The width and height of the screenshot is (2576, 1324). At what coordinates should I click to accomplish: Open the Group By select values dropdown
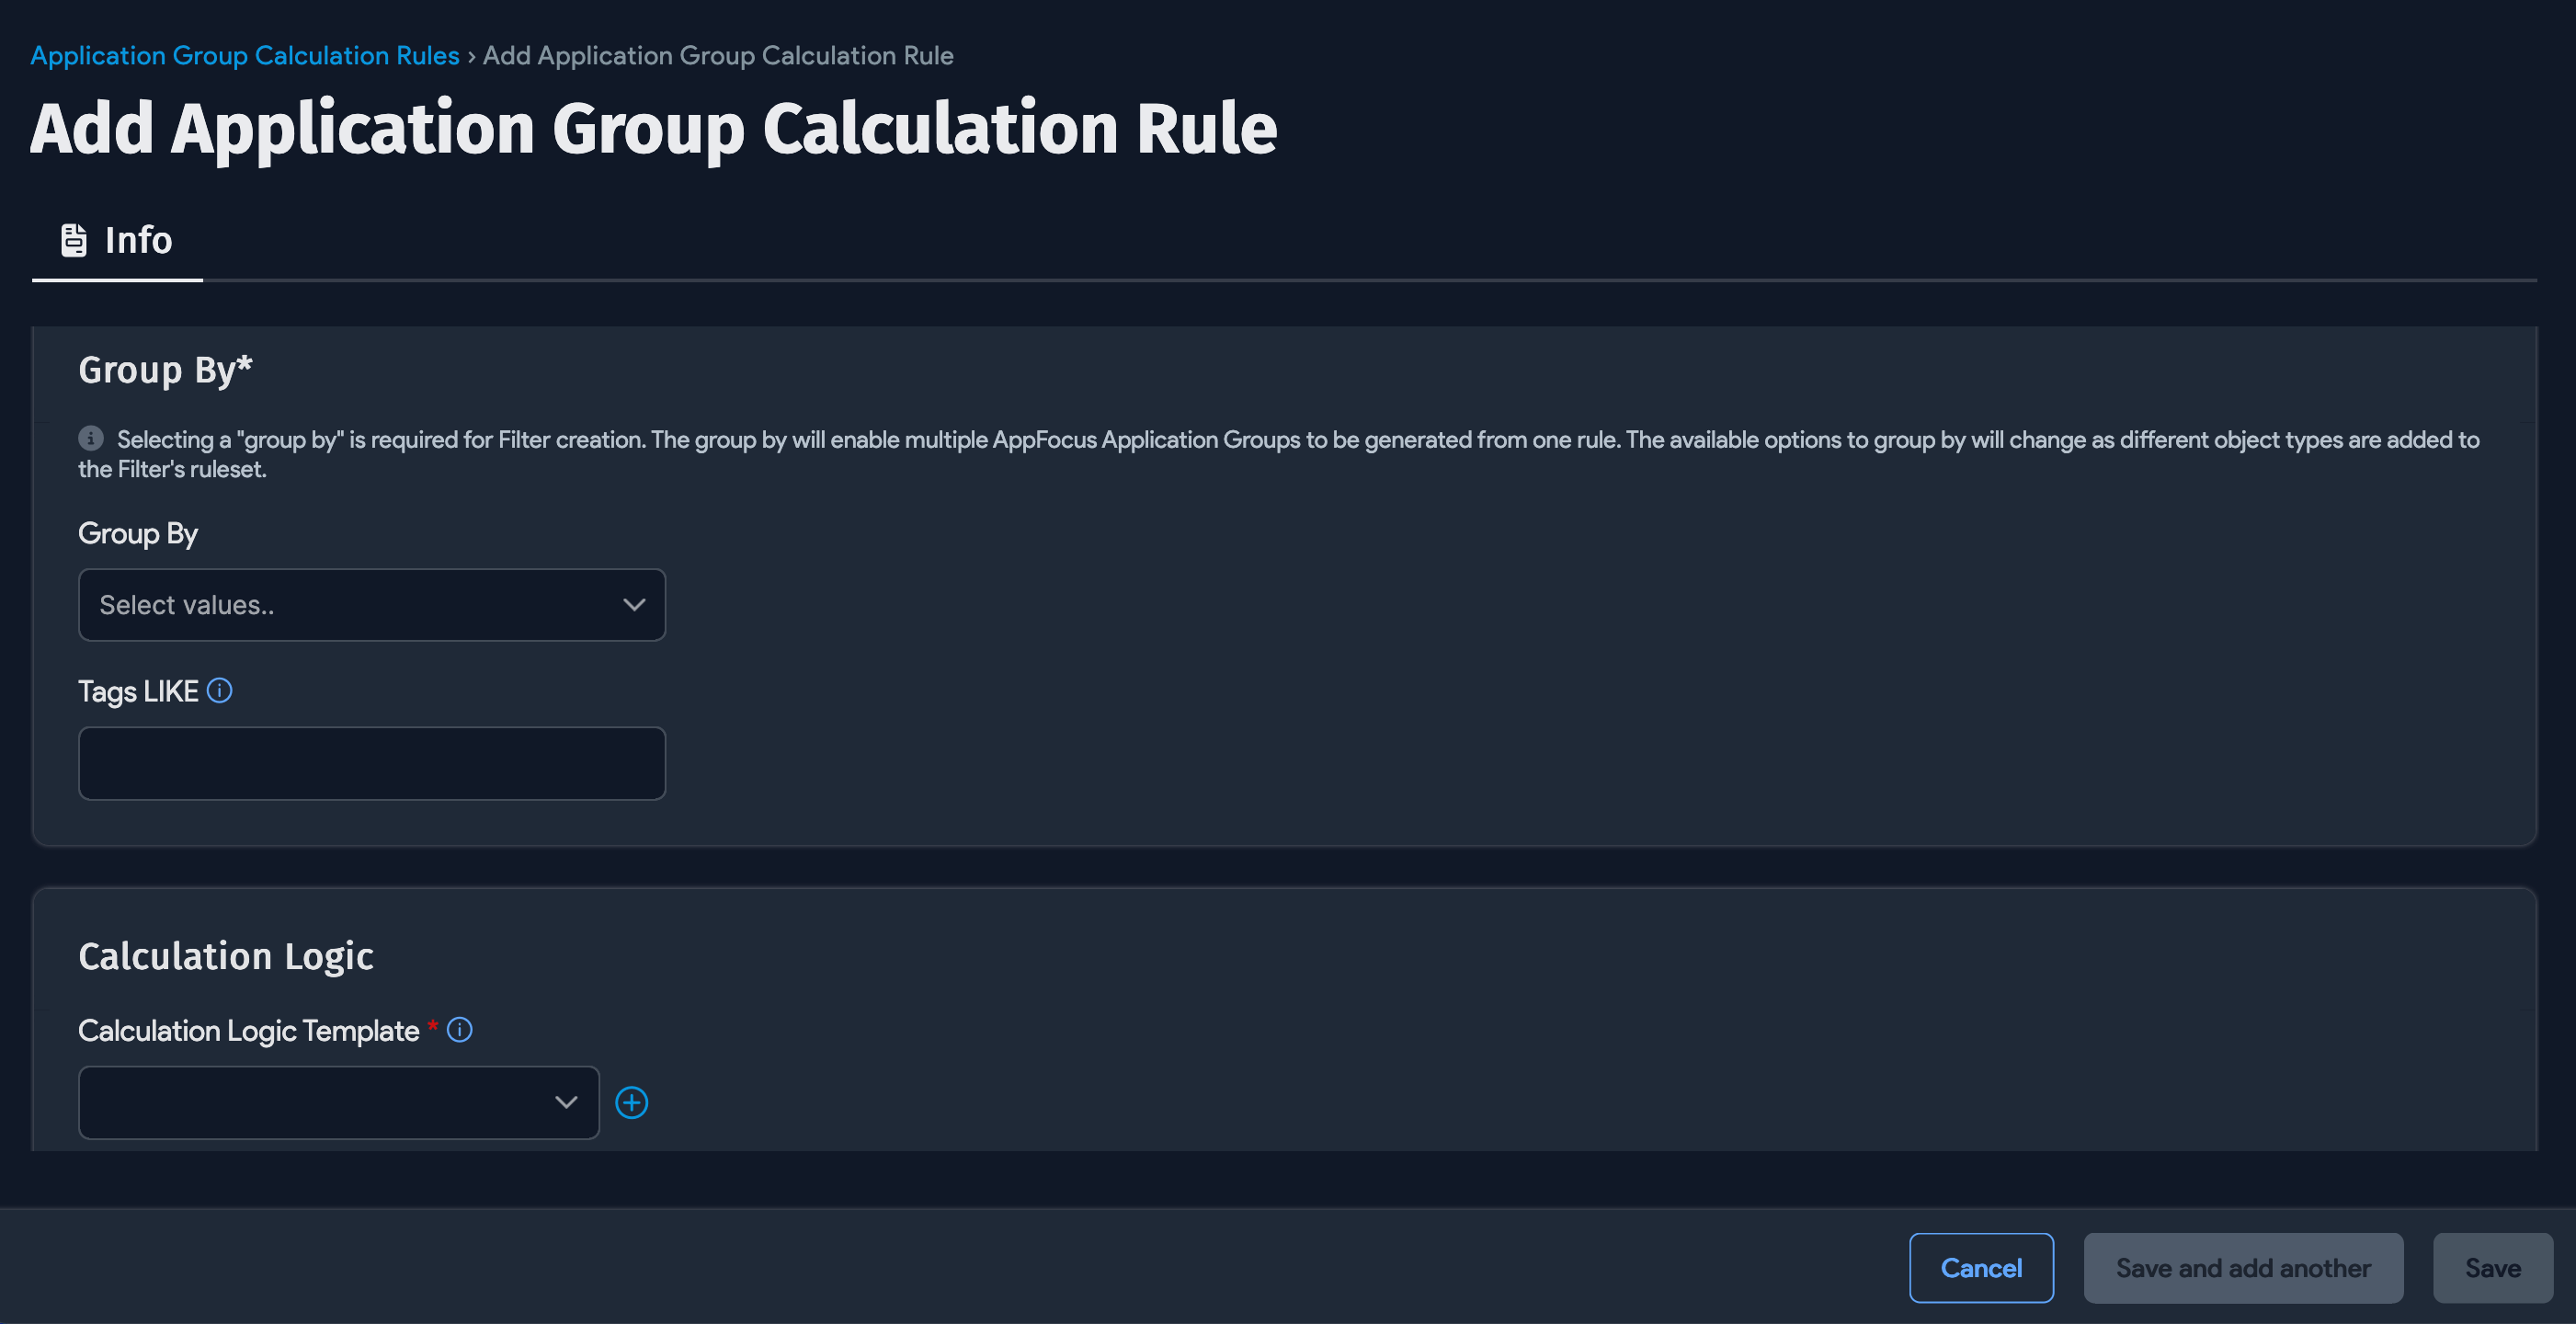350,605
